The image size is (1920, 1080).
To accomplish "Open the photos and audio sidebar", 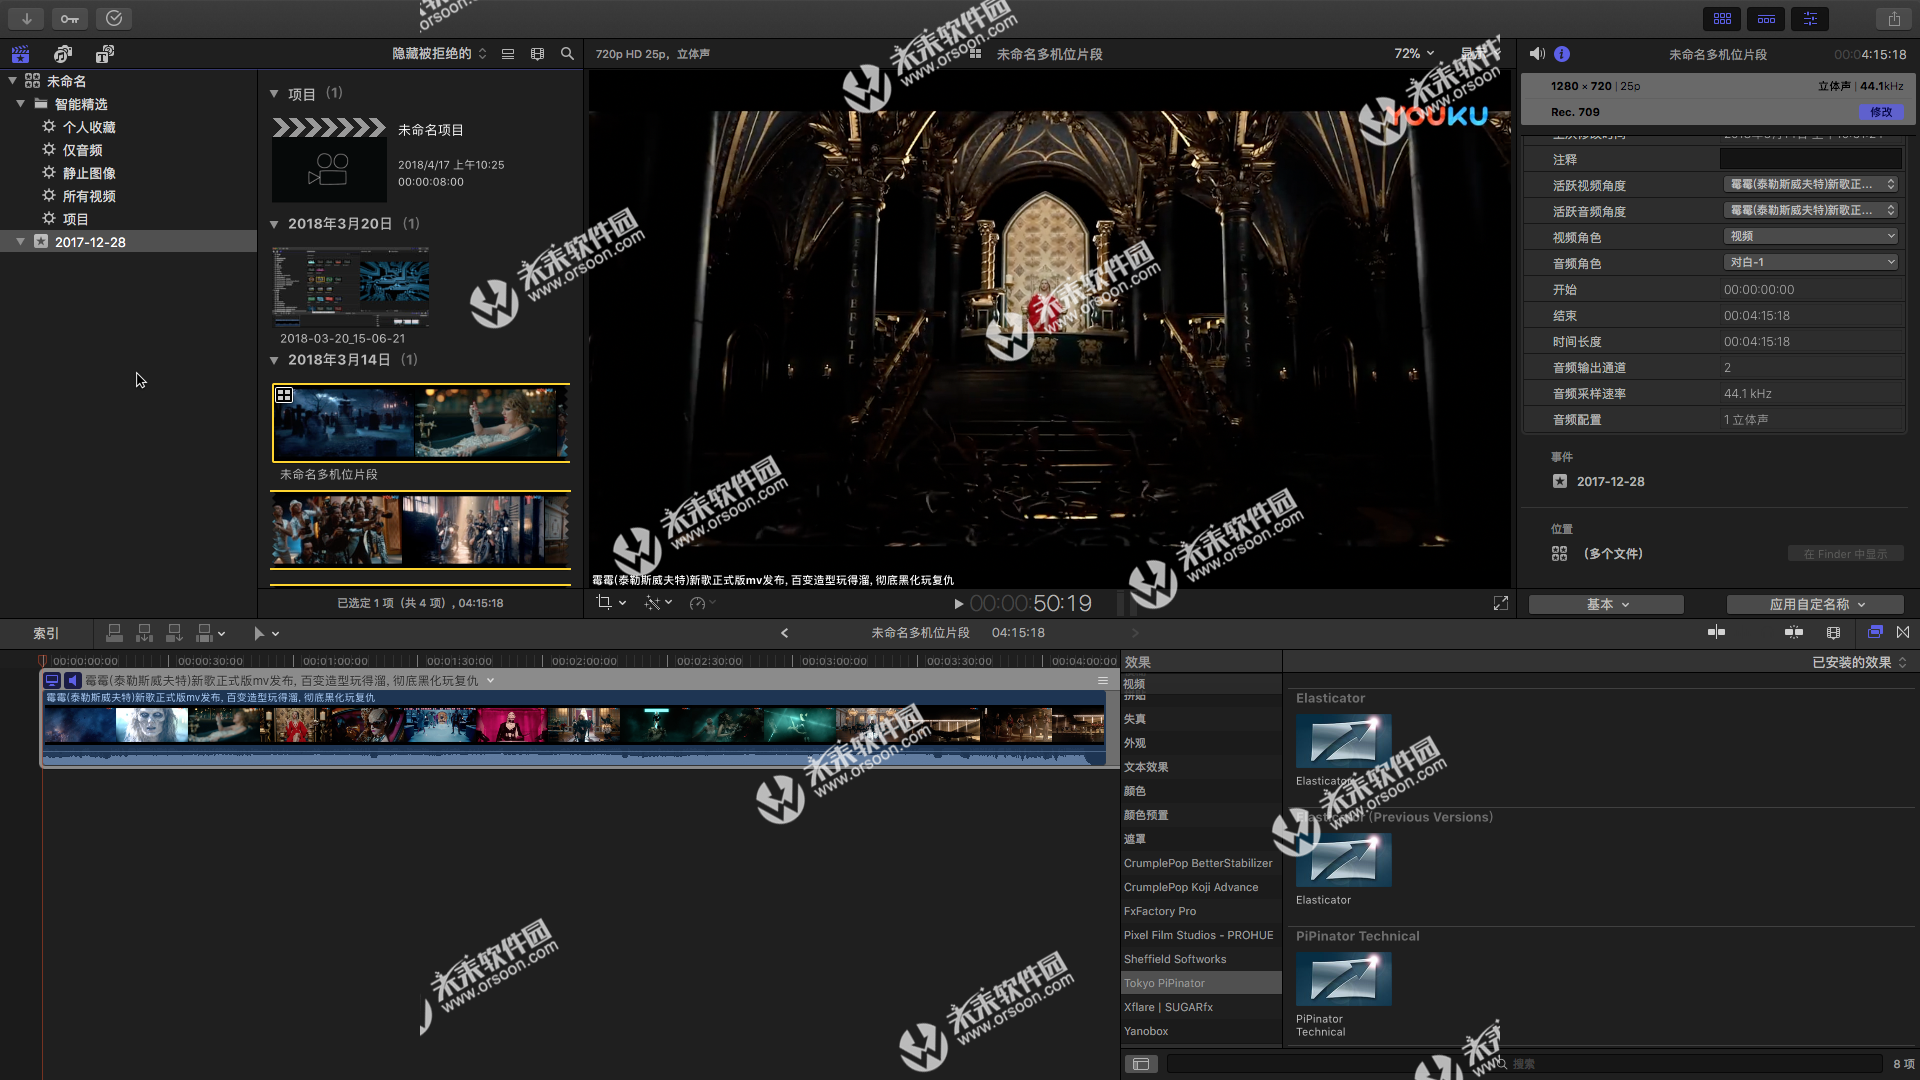I will tap(63, 54).
